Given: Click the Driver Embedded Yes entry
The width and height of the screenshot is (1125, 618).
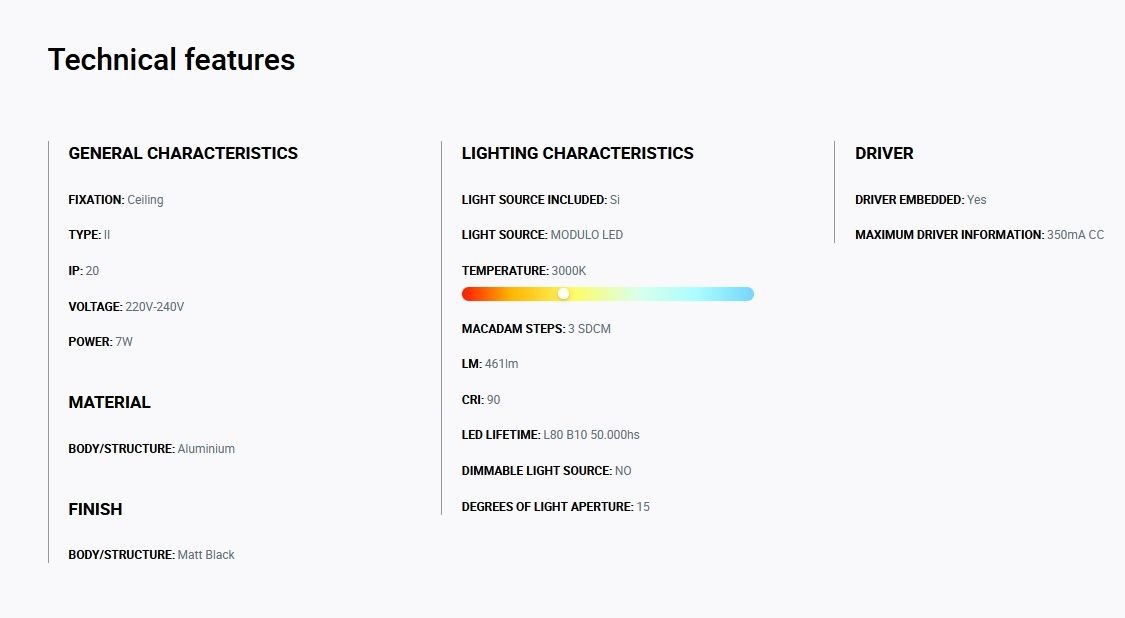Looking at the screenshot, I should tap(921, 200).
